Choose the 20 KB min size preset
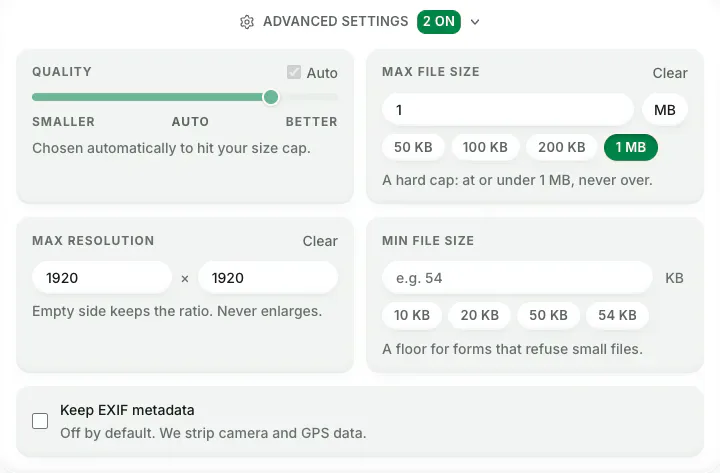Viewport: 720px width, 473px height. pos(479,315)
